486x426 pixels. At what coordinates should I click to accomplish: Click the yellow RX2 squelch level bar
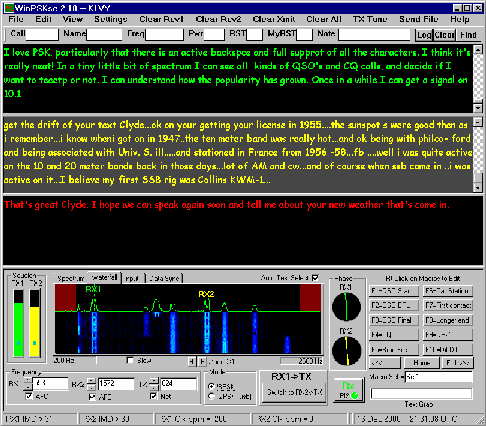pos(35,323)
